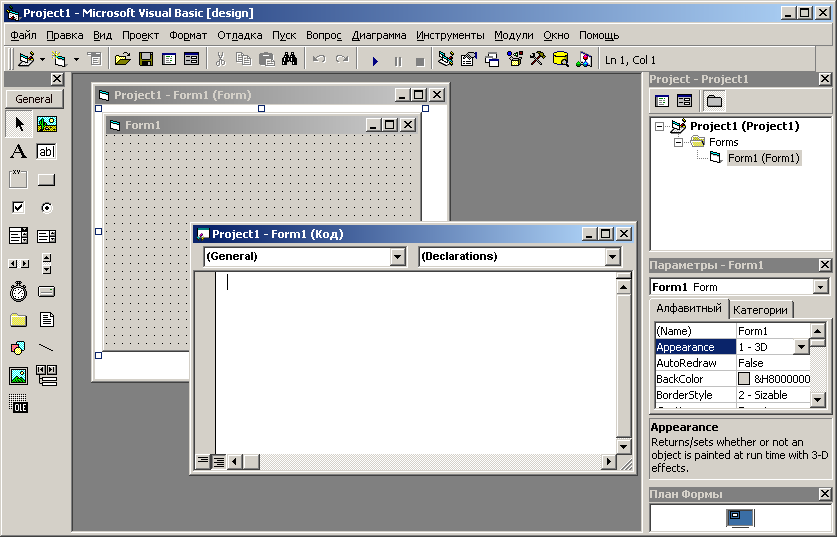
Task: Select the Label control tool
Action: pyautogui.click(x=18, y=152)
